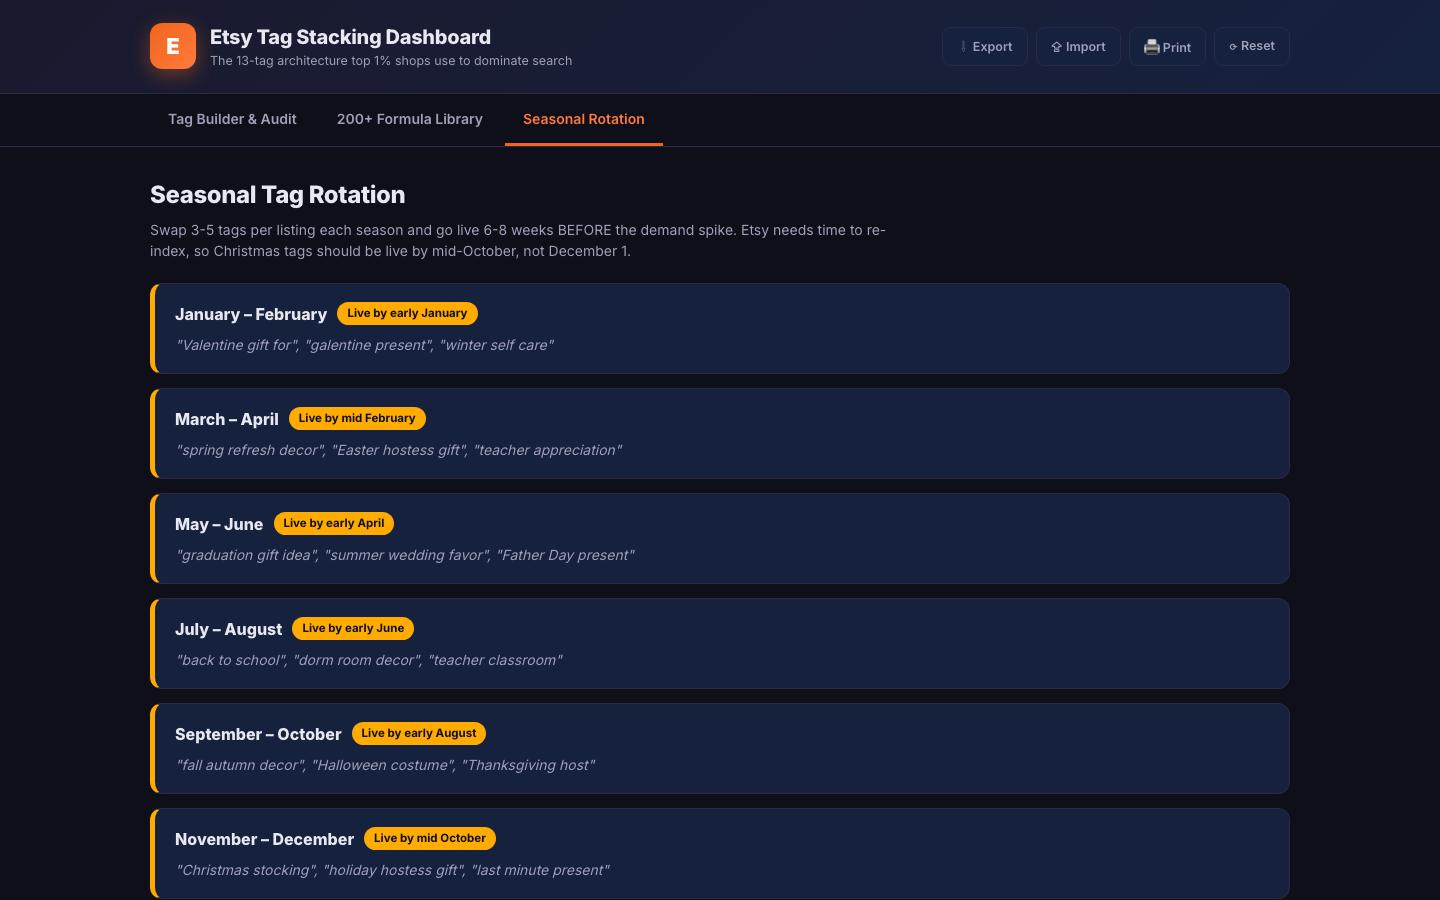Click the Live by mid February badge
The height and width of the screenshot is (900, 1440).
point(357,418)
